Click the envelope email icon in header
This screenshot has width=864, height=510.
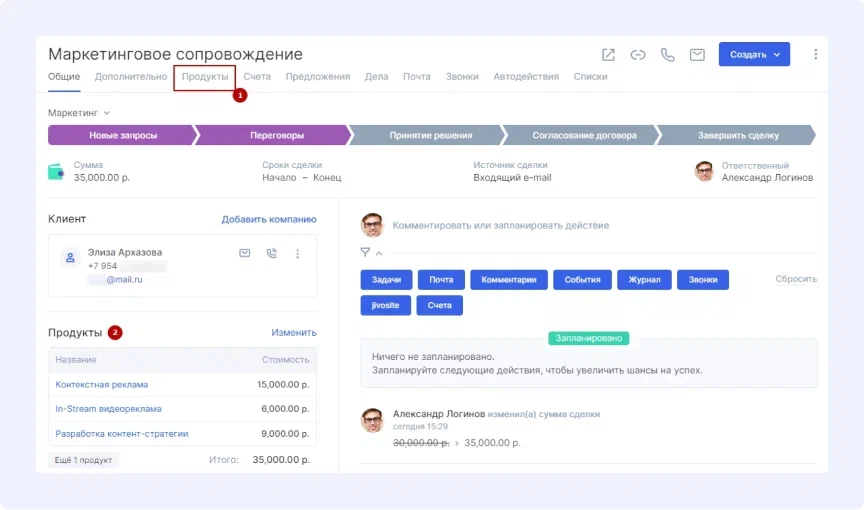pyautogui.click(x=697, y=55)
